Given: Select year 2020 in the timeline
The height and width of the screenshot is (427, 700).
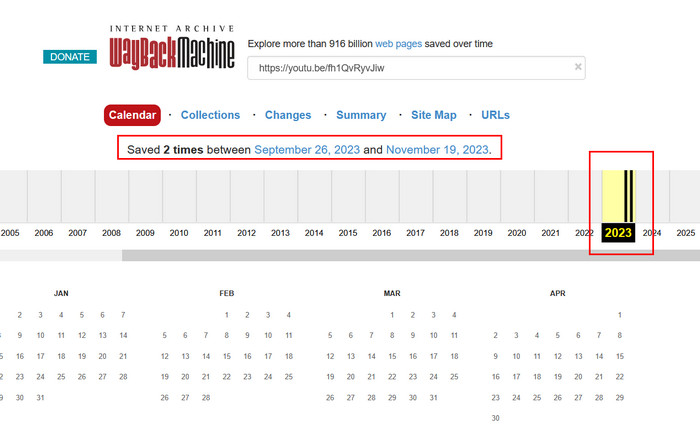Looking at the screenshot, I should tap(517, 233).
